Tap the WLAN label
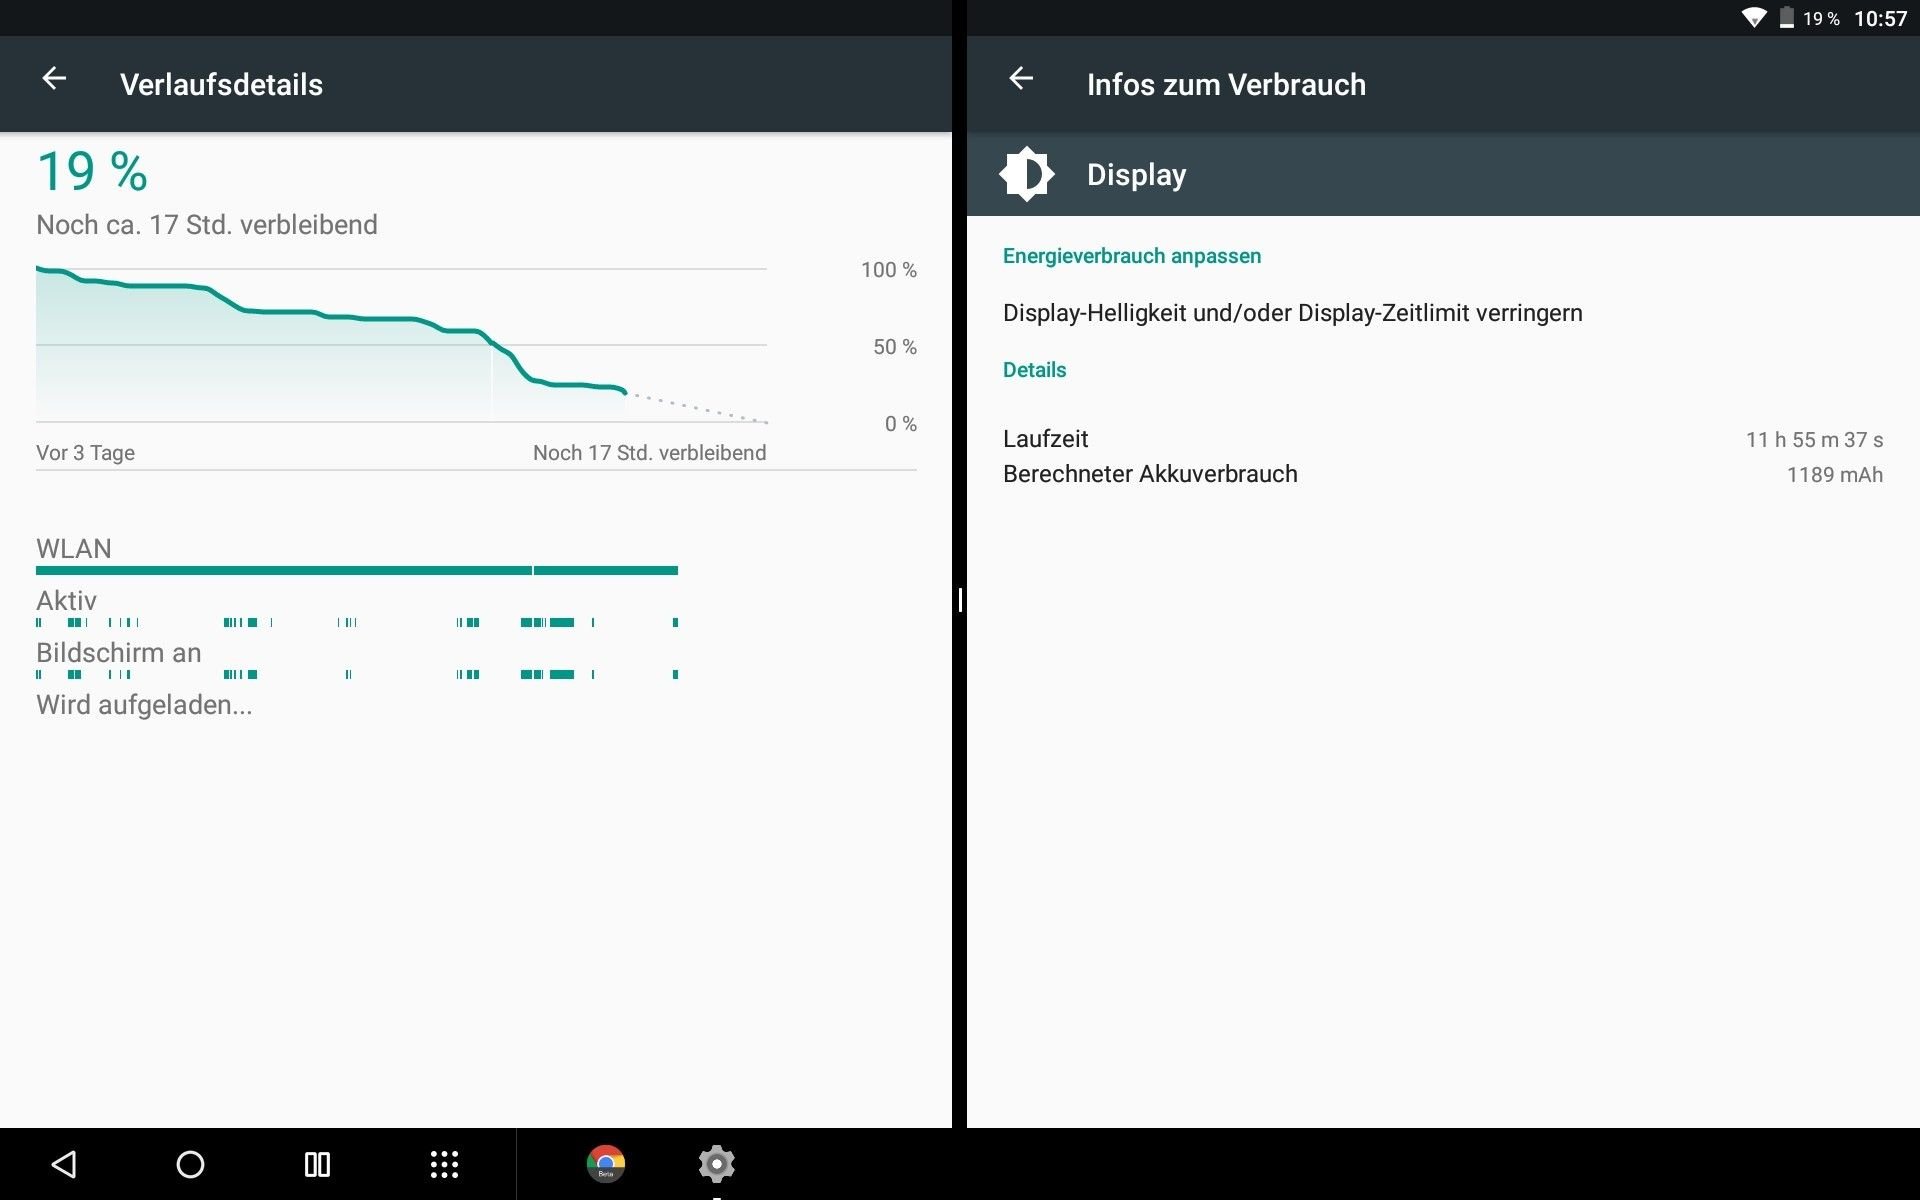 point(74,549)
